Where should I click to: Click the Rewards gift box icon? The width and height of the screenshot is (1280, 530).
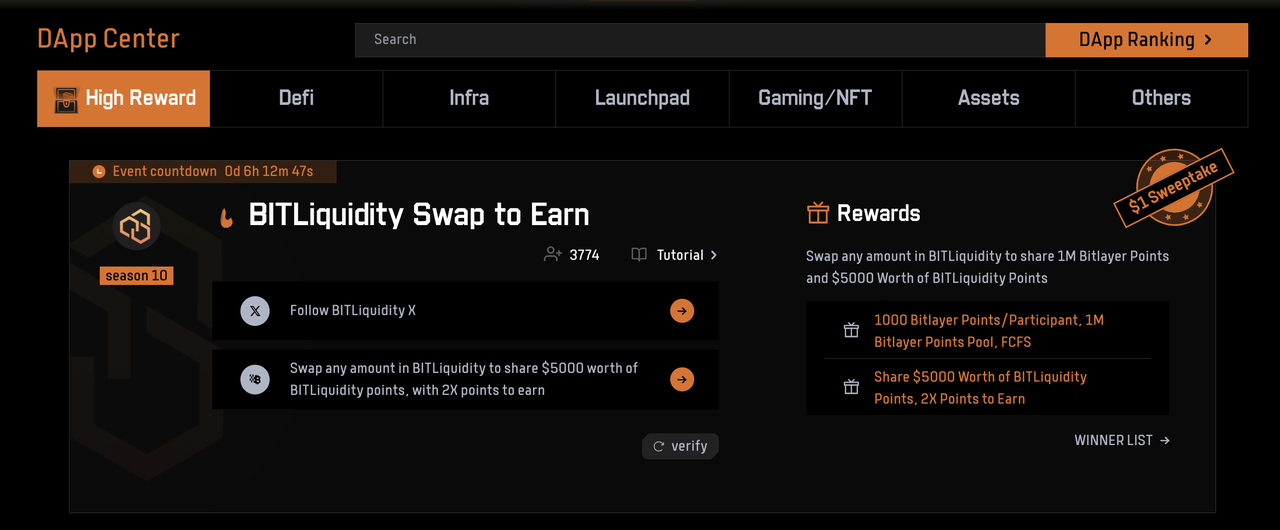[818, 213]
